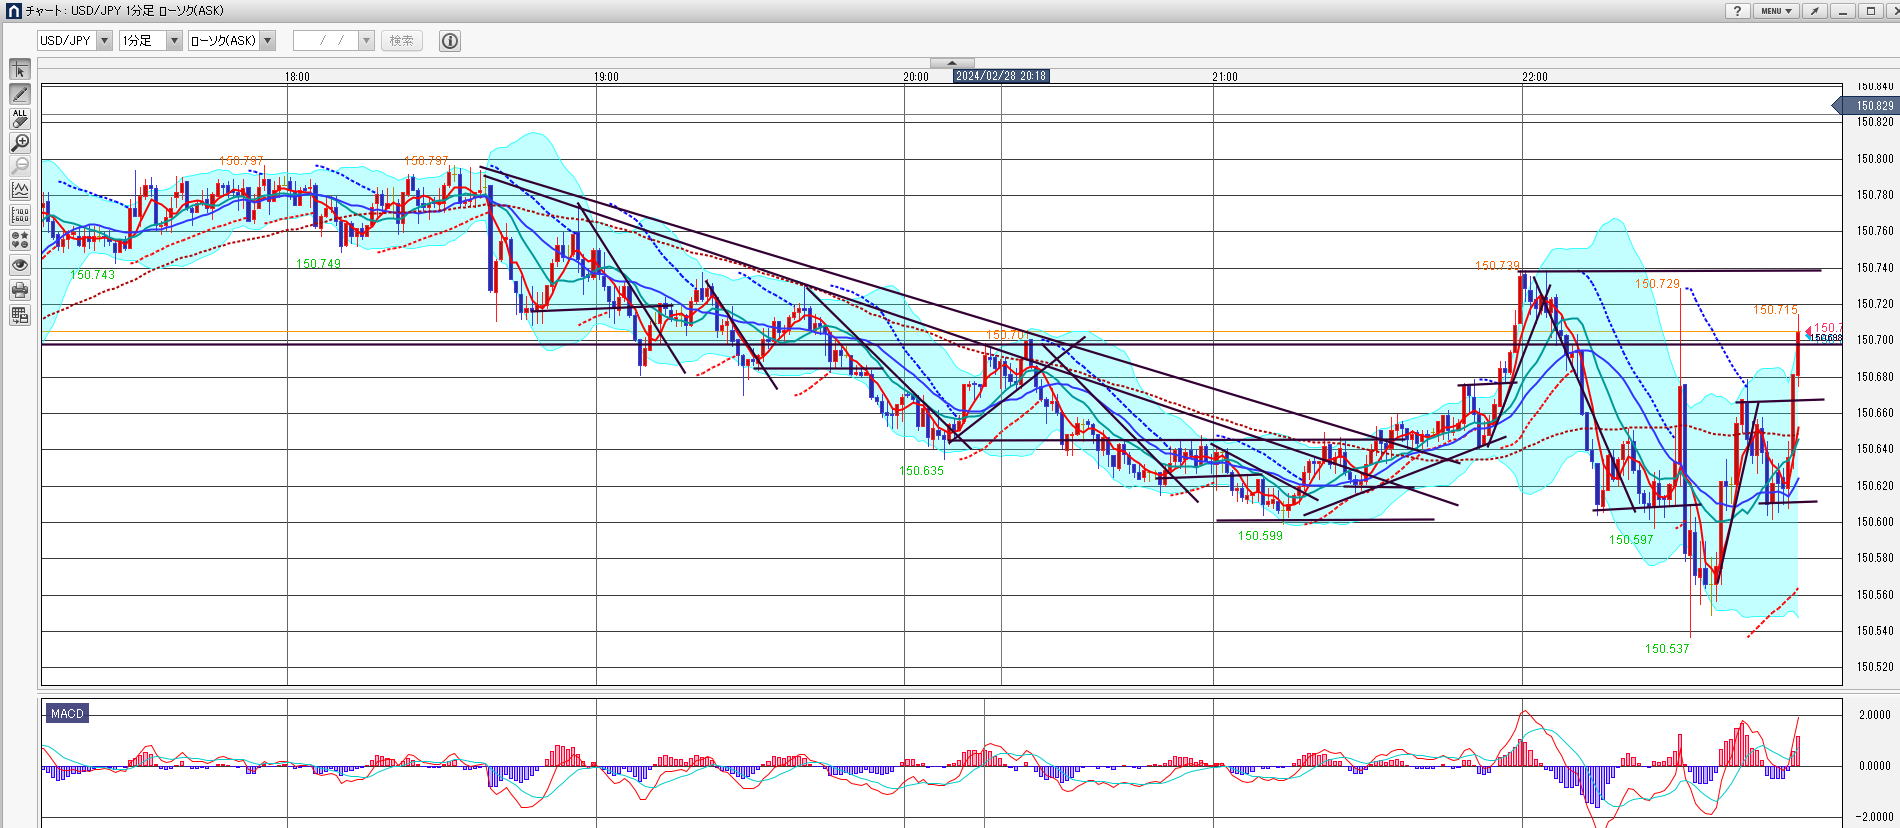1900x828 pixels.
Task: Click the save chart layout icon
Action: 20,315
